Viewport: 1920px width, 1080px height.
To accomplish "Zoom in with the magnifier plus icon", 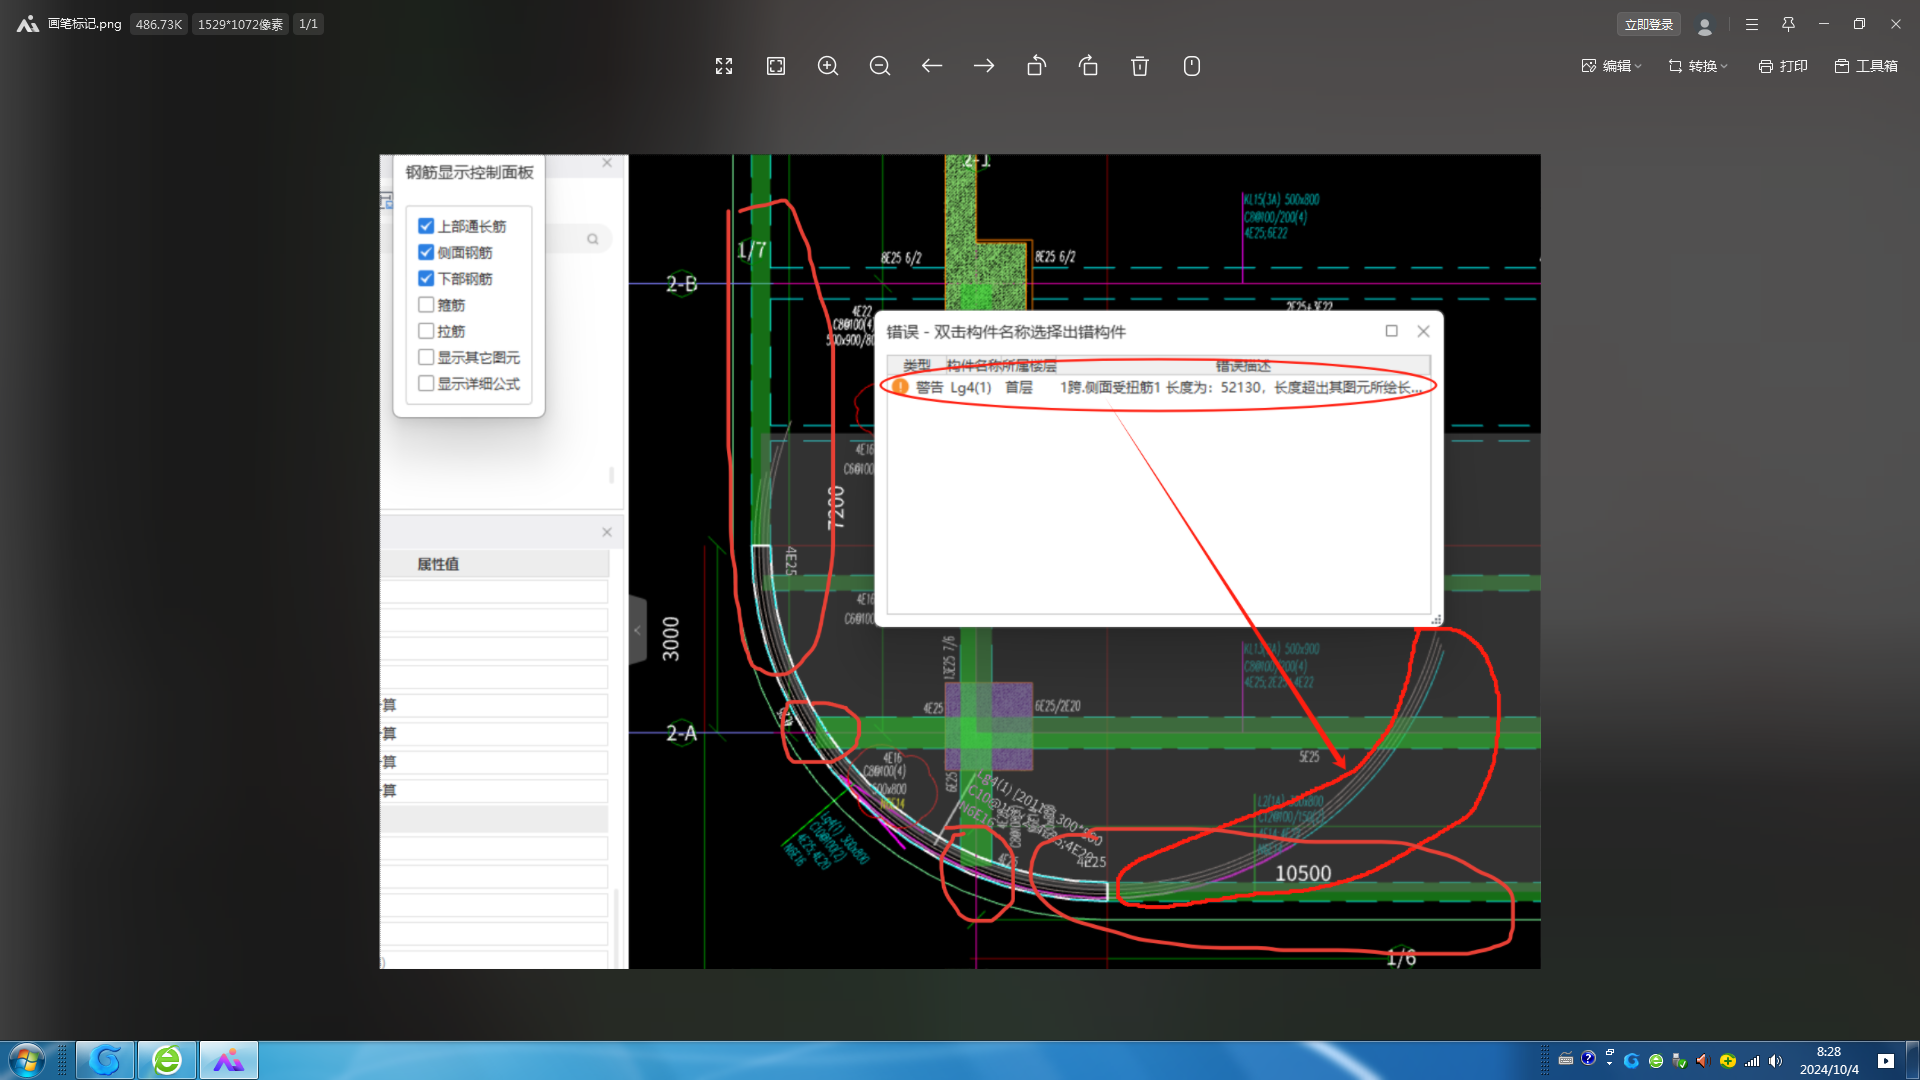I will pos(828,66).
